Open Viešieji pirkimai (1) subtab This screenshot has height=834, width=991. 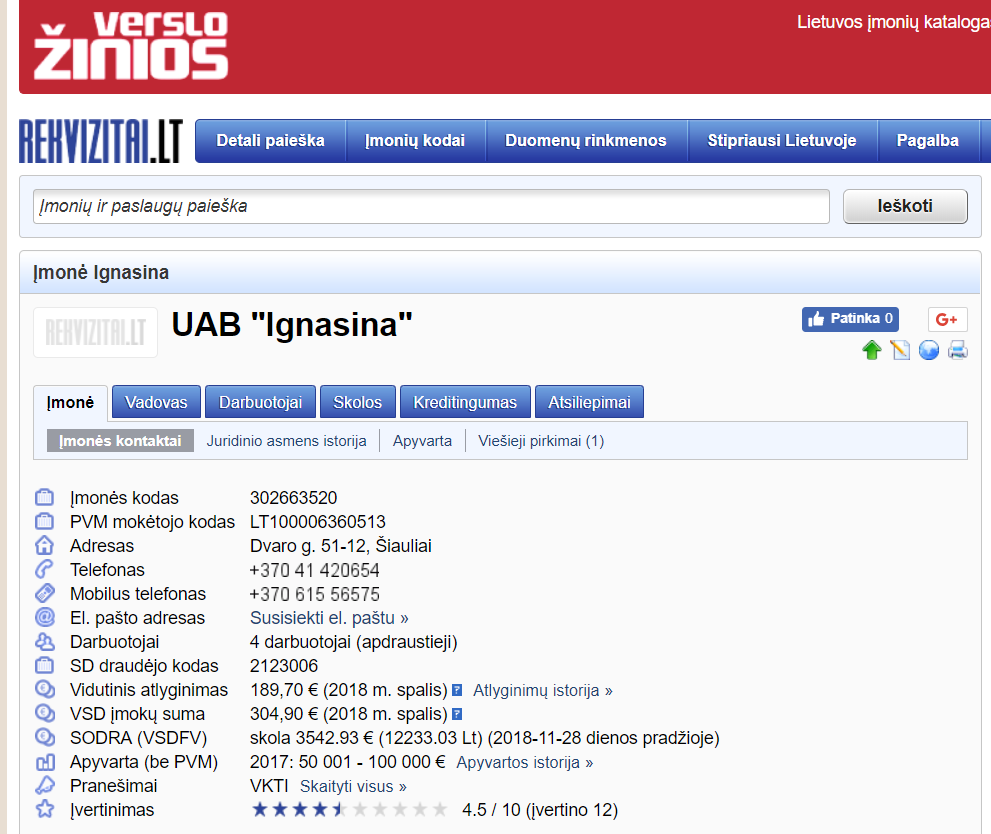tap(541, 441)
